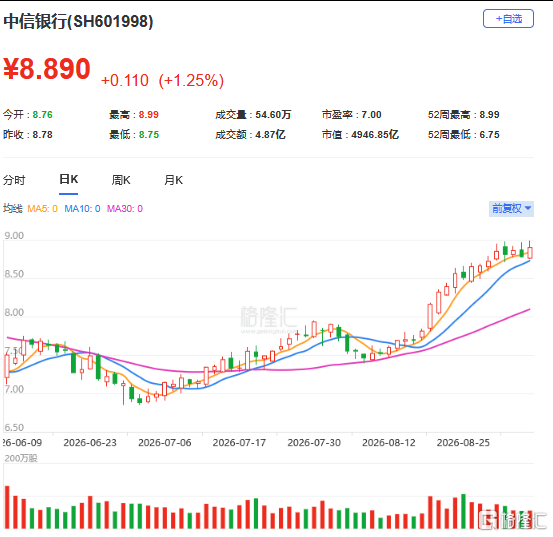Select the 日K chart tab

pos(68,179)
